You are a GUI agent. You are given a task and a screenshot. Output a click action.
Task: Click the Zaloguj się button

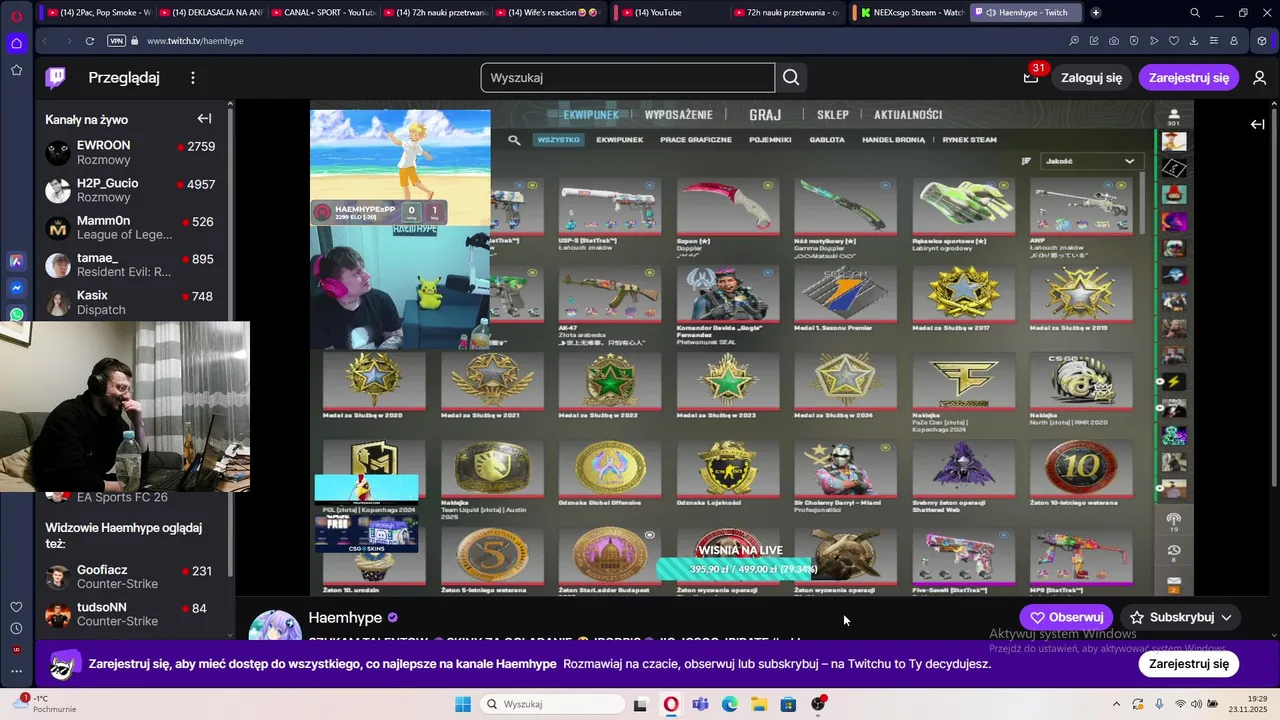[1091, 78]
